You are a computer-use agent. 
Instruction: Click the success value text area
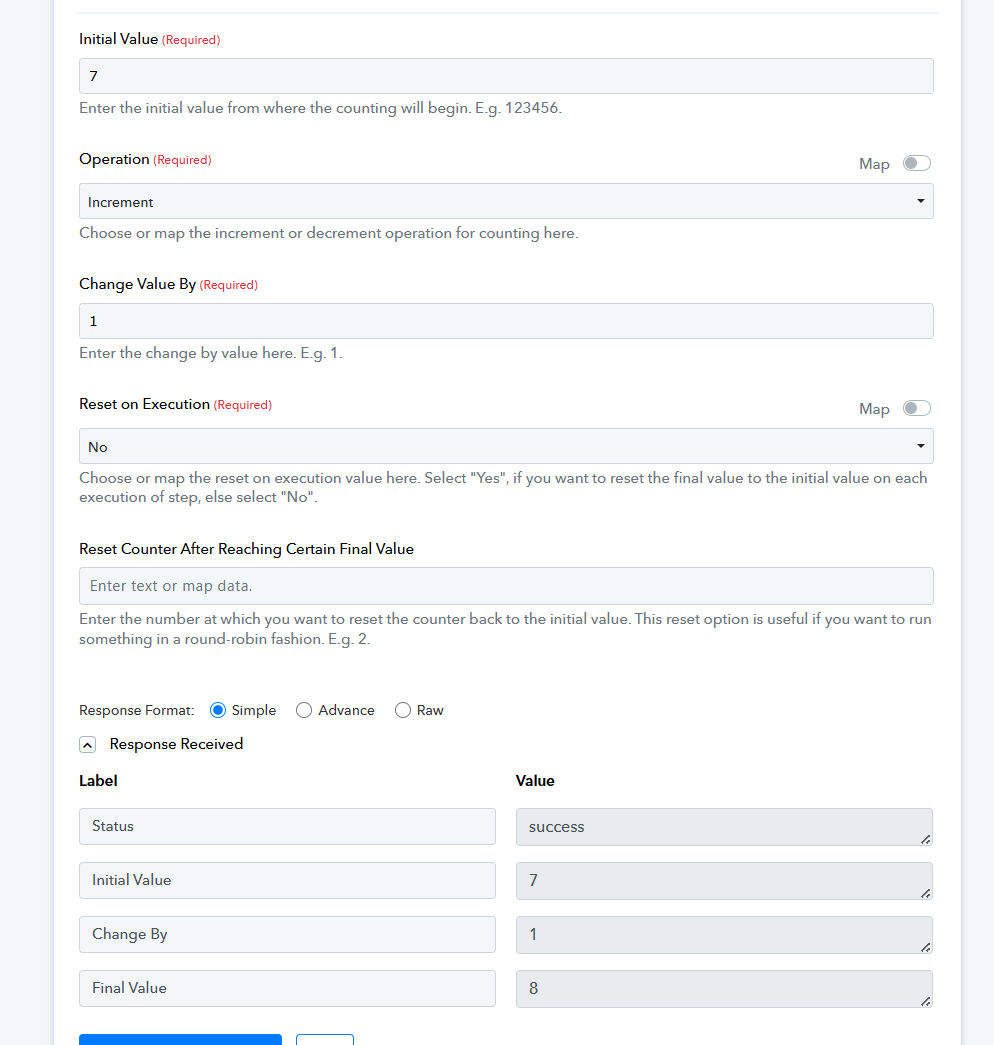pyautogui.click(x=724, y=827)
